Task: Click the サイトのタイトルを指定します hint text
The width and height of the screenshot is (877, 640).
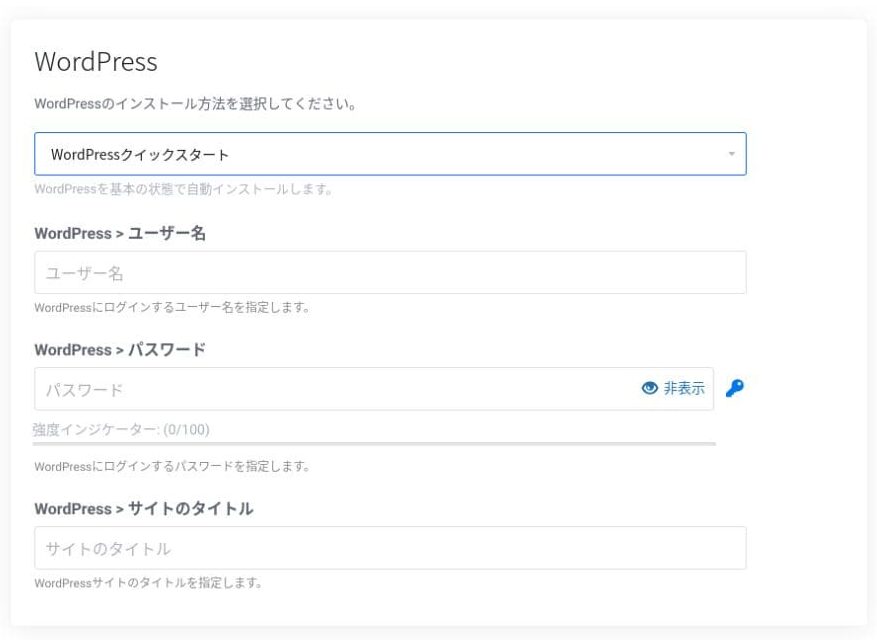Action: pos(148,583)
